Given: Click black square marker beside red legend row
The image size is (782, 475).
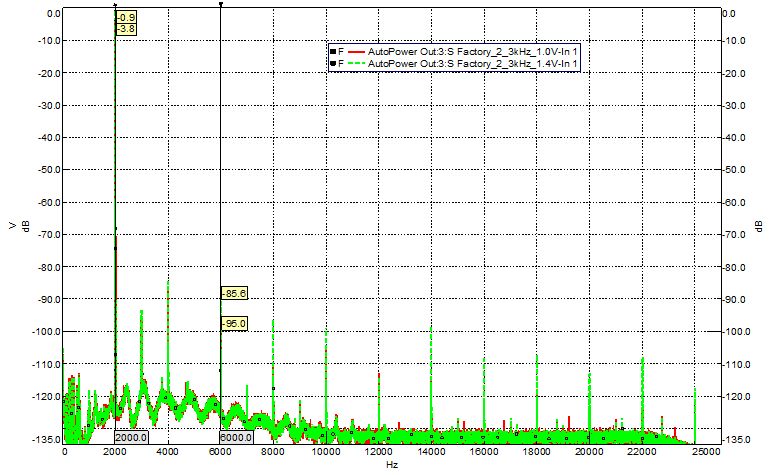Looking at the screenshot, I should point(333,51).
